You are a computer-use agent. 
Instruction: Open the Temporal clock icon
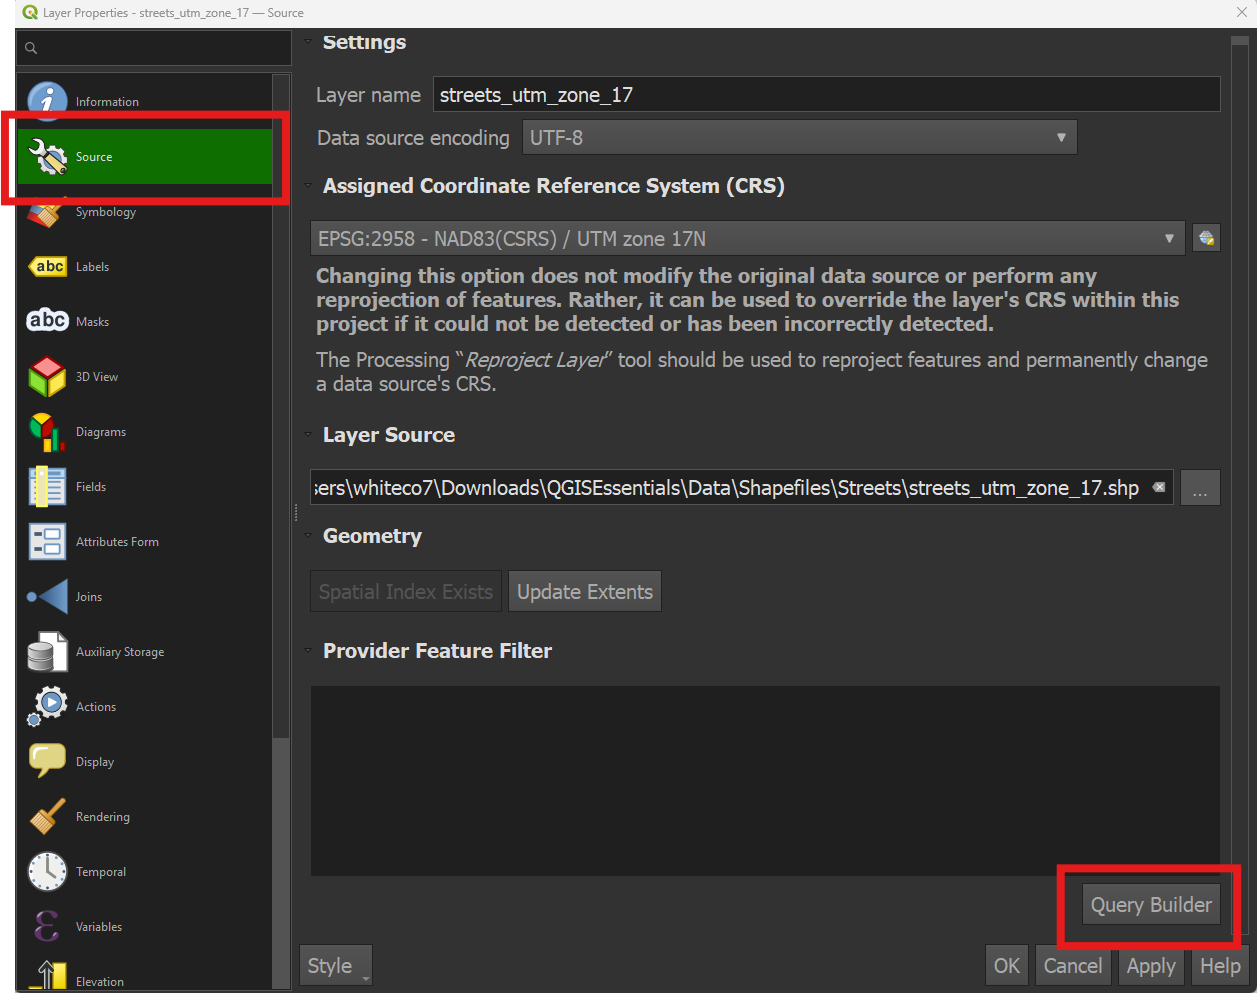point(47,871)
